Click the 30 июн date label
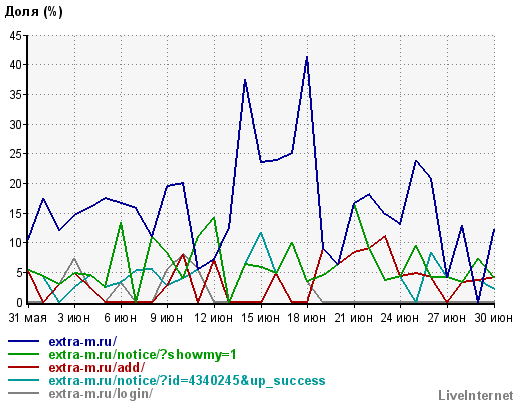This screenshot has height=405, width=520. [x=493, y=318]
